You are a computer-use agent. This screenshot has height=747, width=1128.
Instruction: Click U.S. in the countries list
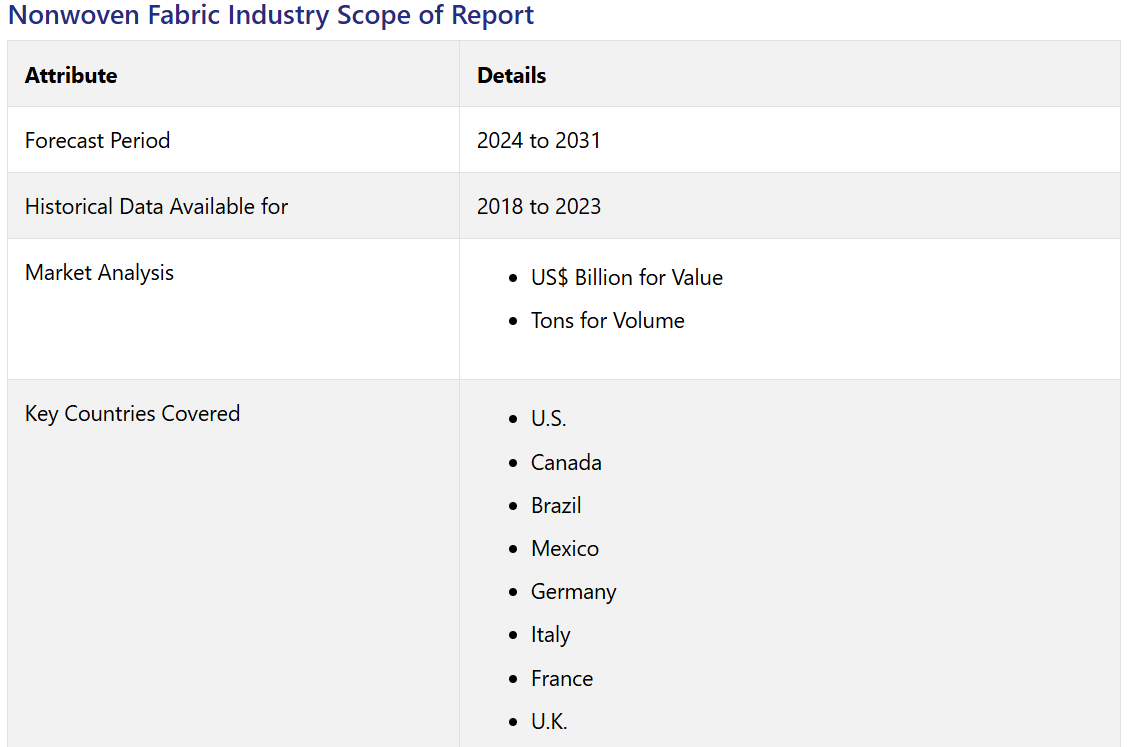coord(548,418)
